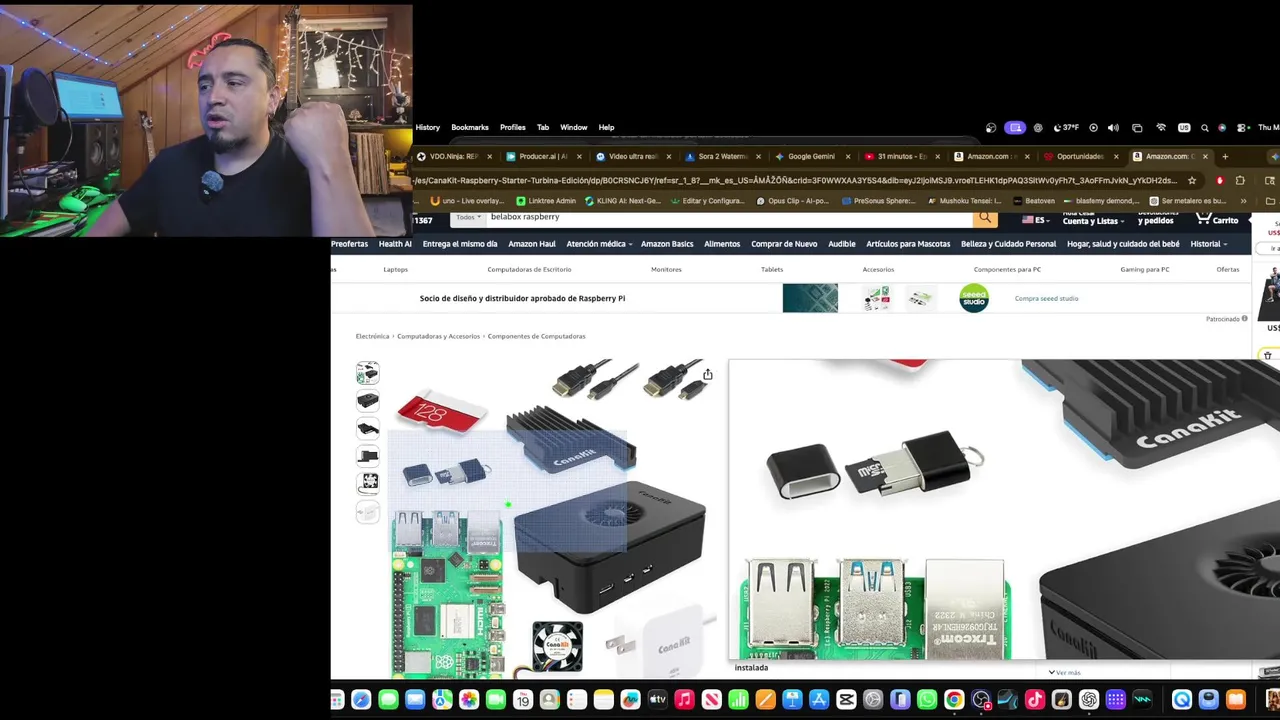Switch to the Google Gemini tab
Screen dimensions: 1280x720
click(810, 157)
